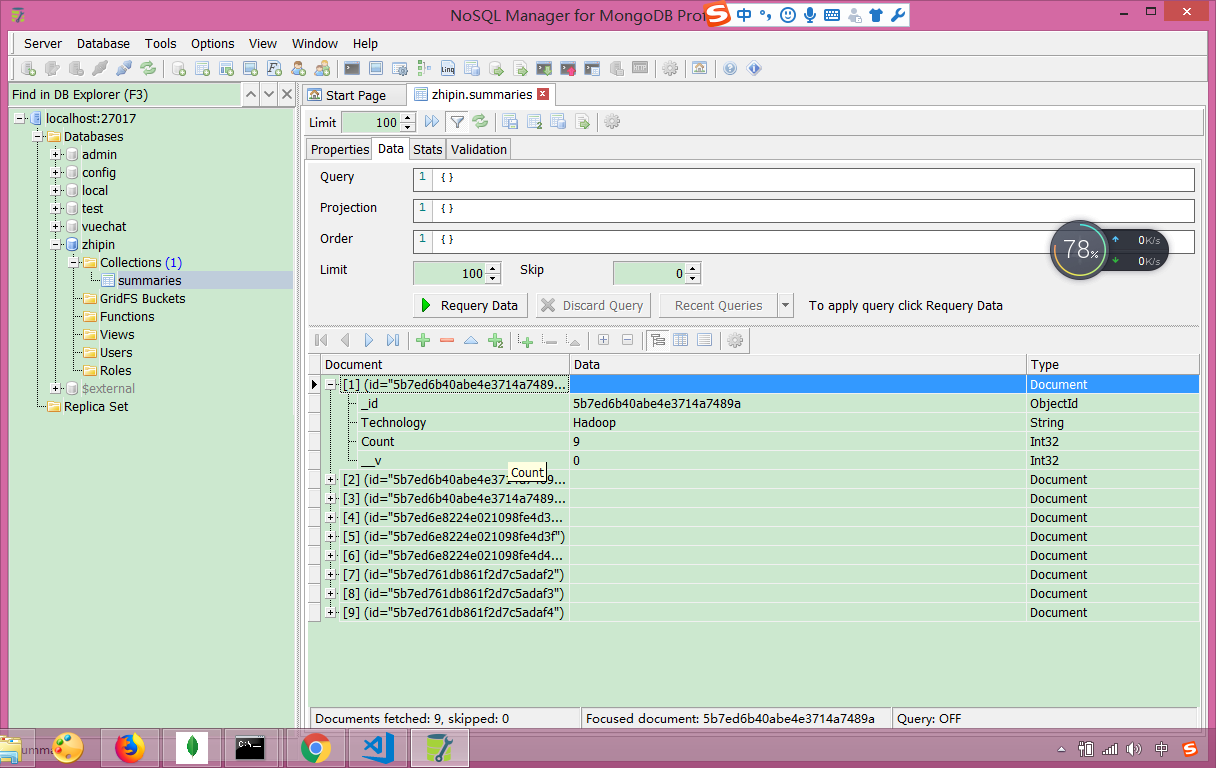This screenshot has width=1216, height=768.
Task: Click into the Order input field
Action: 804,242
